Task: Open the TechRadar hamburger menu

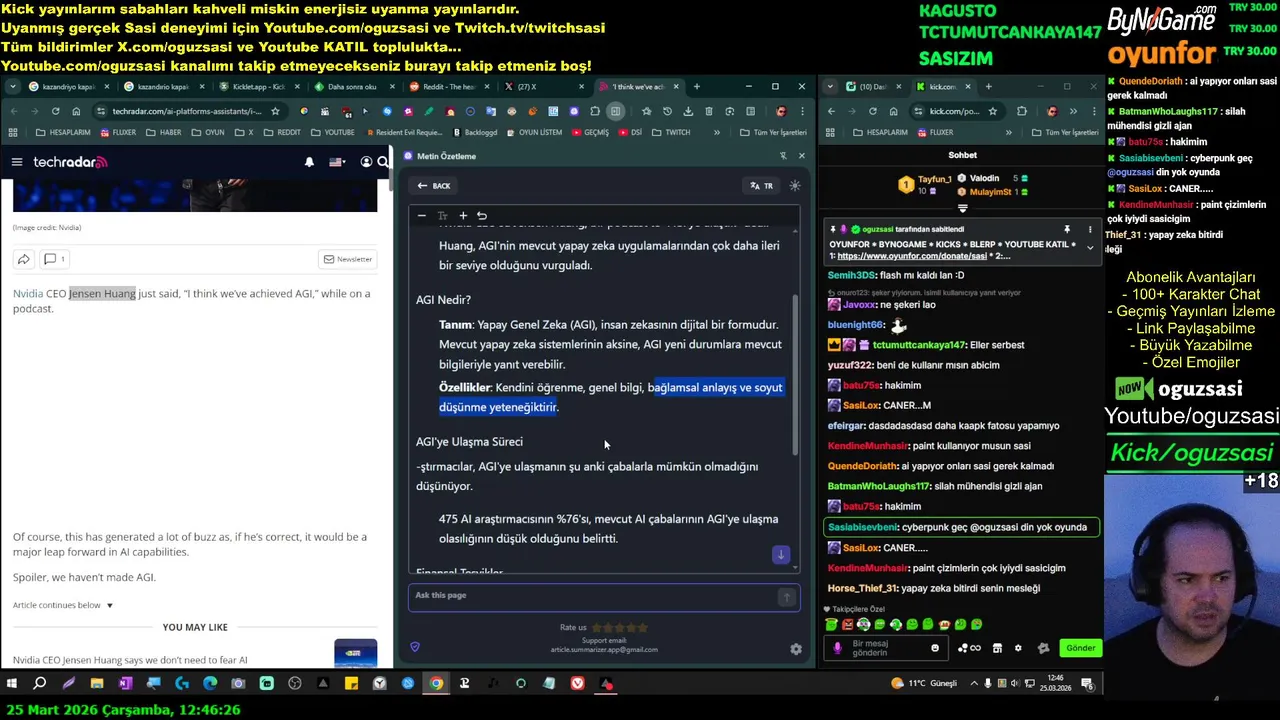Action: click(17, 162)
